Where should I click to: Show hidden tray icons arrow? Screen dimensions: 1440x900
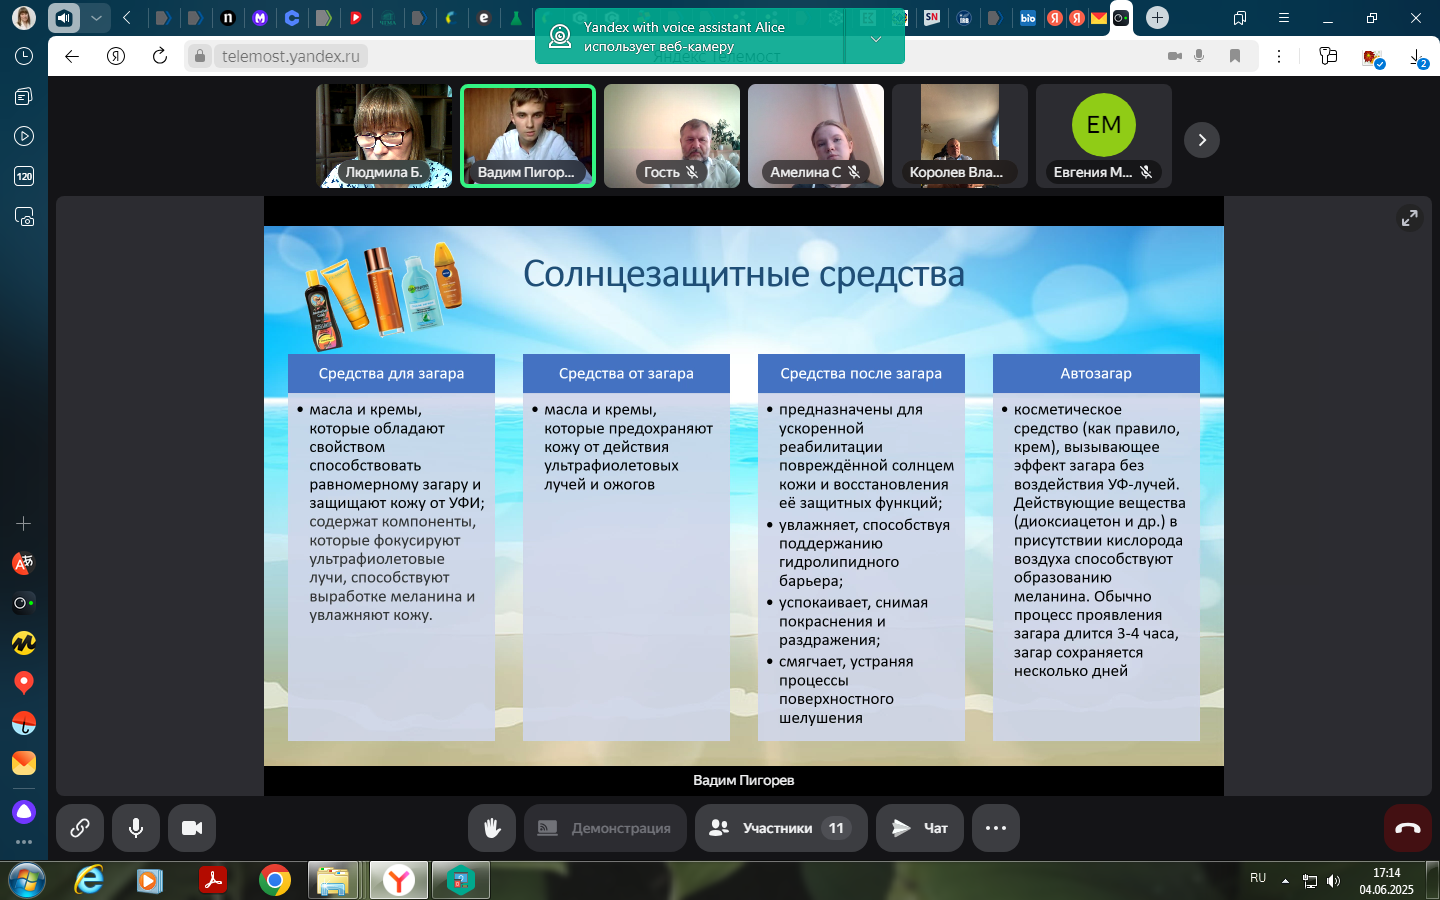point(1285,881)
